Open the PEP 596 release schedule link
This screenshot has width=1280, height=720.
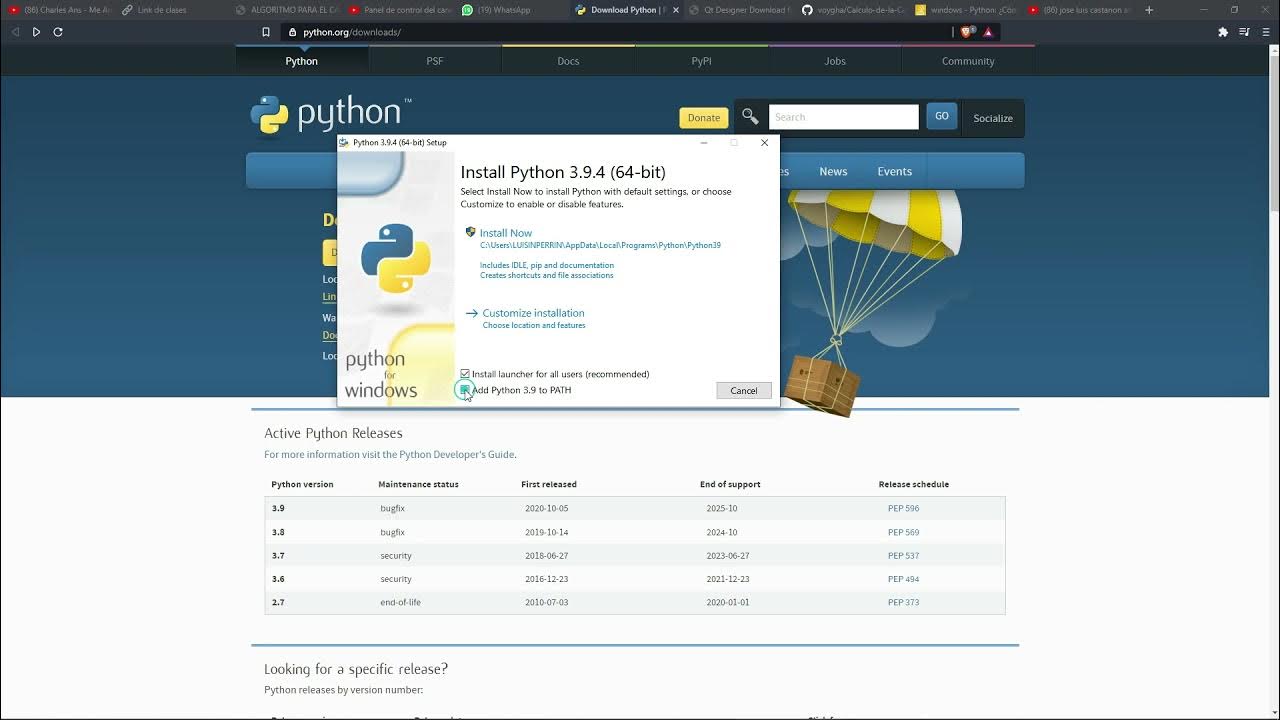903,508
